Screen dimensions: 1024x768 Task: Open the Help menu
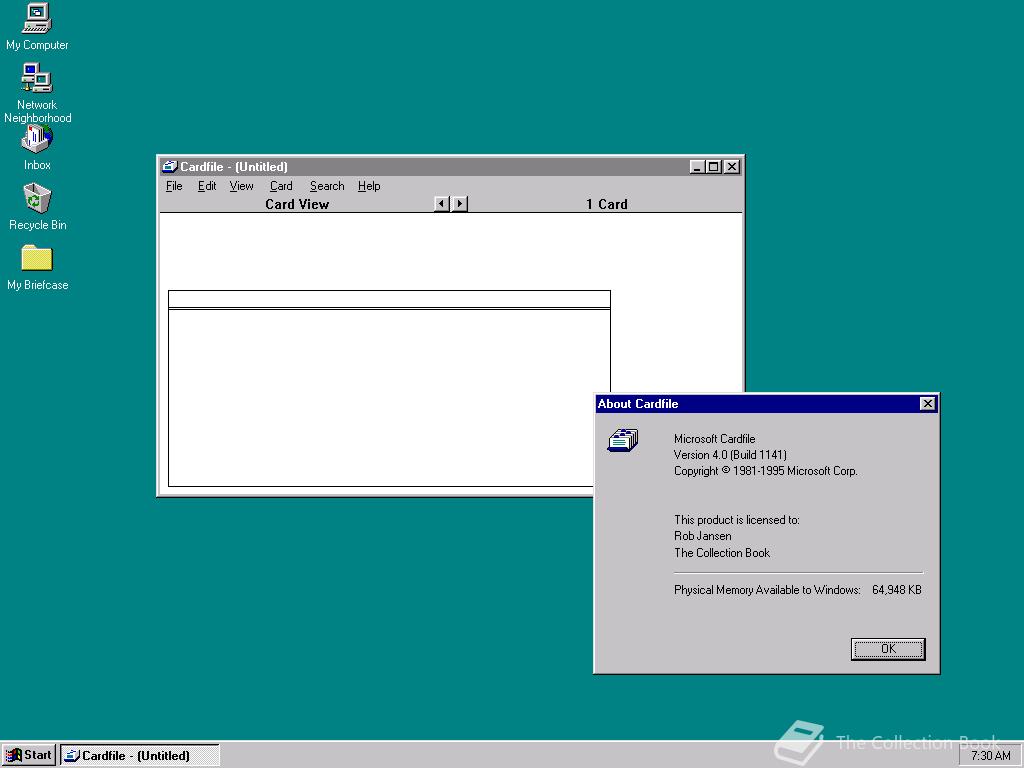point(369,186)
